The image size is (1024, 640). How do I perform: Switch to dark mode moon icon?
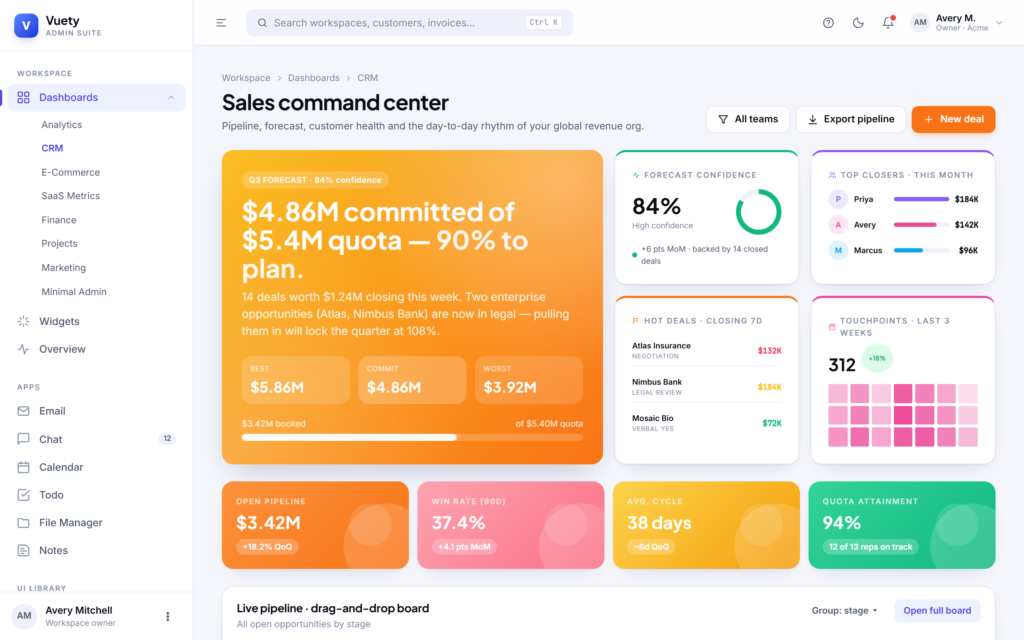pyautogui.click(x=858, y=23)
